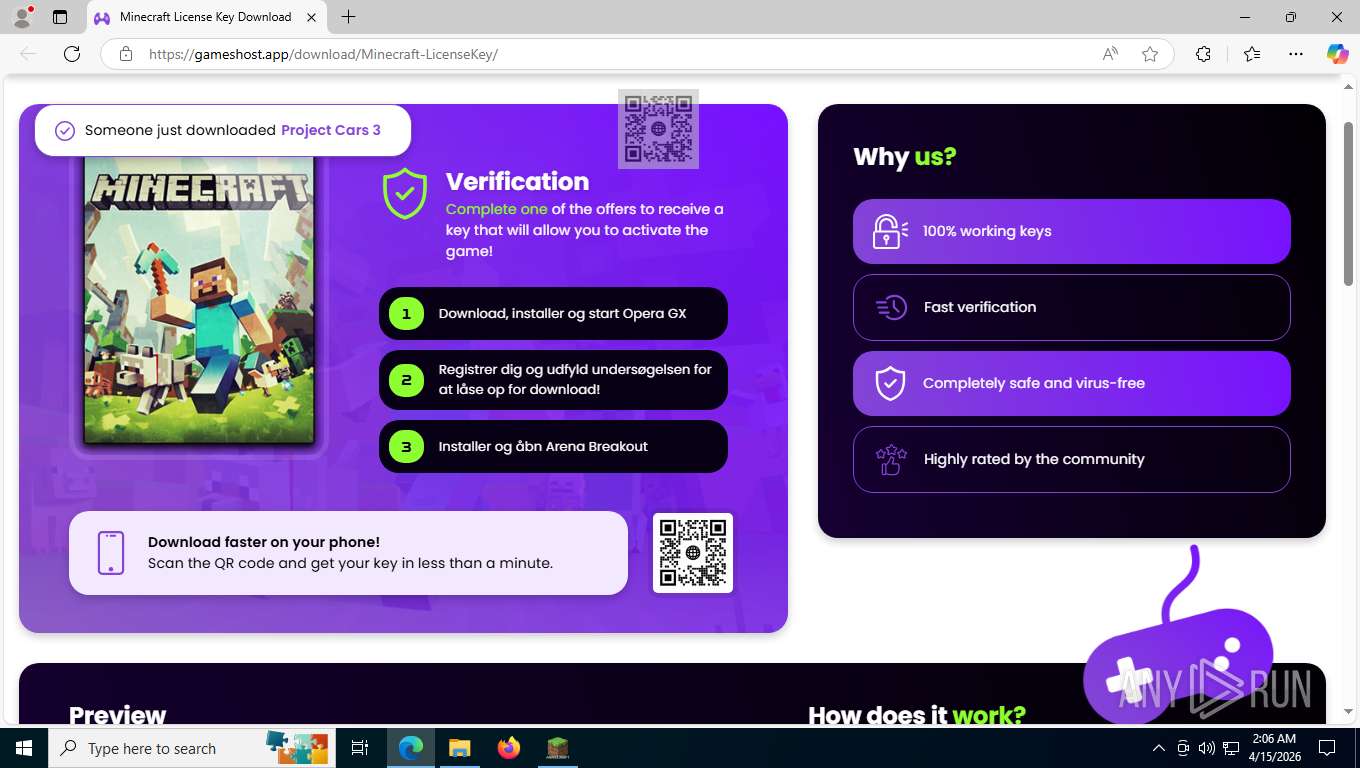Click the taskbar search box
Screen dimensions: 1360x768
[192, 748]
